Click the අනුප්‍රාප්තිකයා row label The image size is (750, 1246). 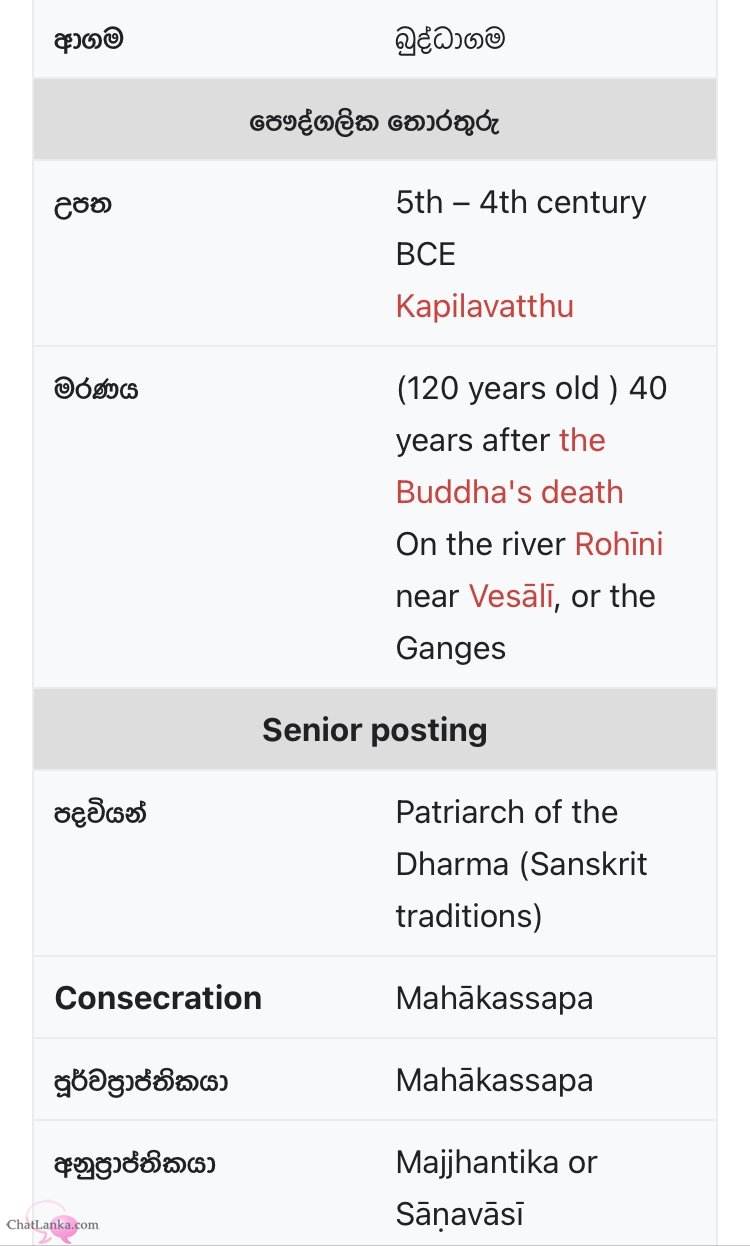(135, 1163)
